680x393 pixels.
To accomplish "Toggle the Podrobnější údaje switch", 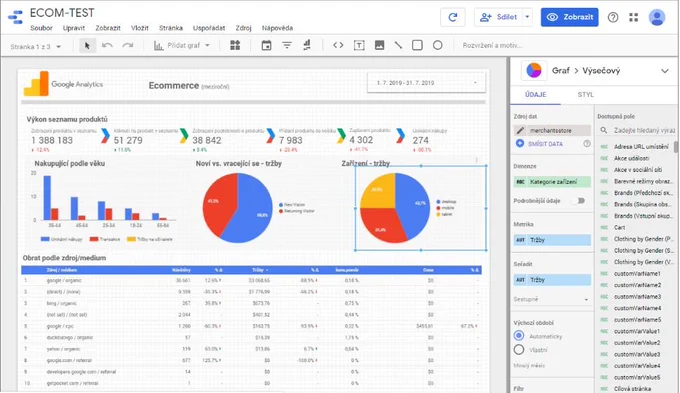I will [579, 201].
